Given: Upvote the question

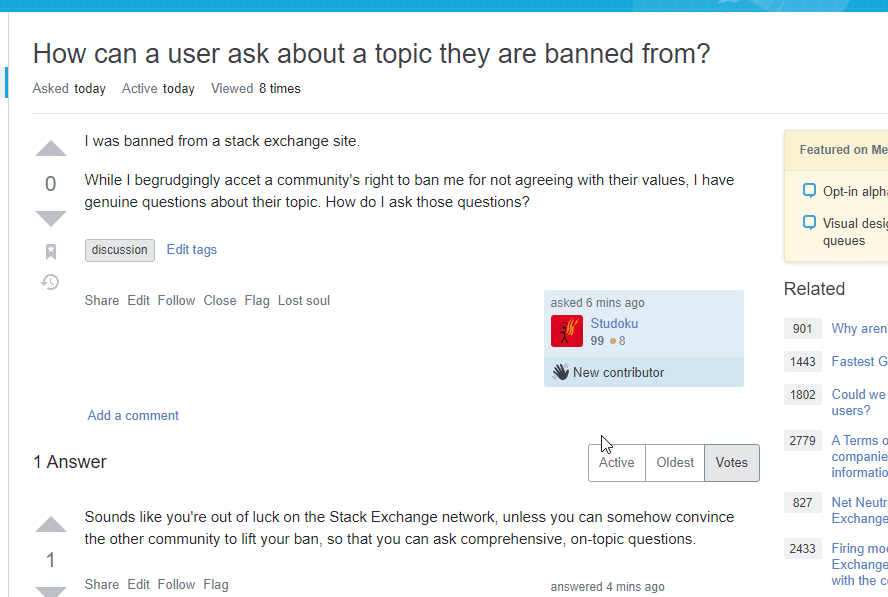Looking at the screenshot, I should point(50,148).
